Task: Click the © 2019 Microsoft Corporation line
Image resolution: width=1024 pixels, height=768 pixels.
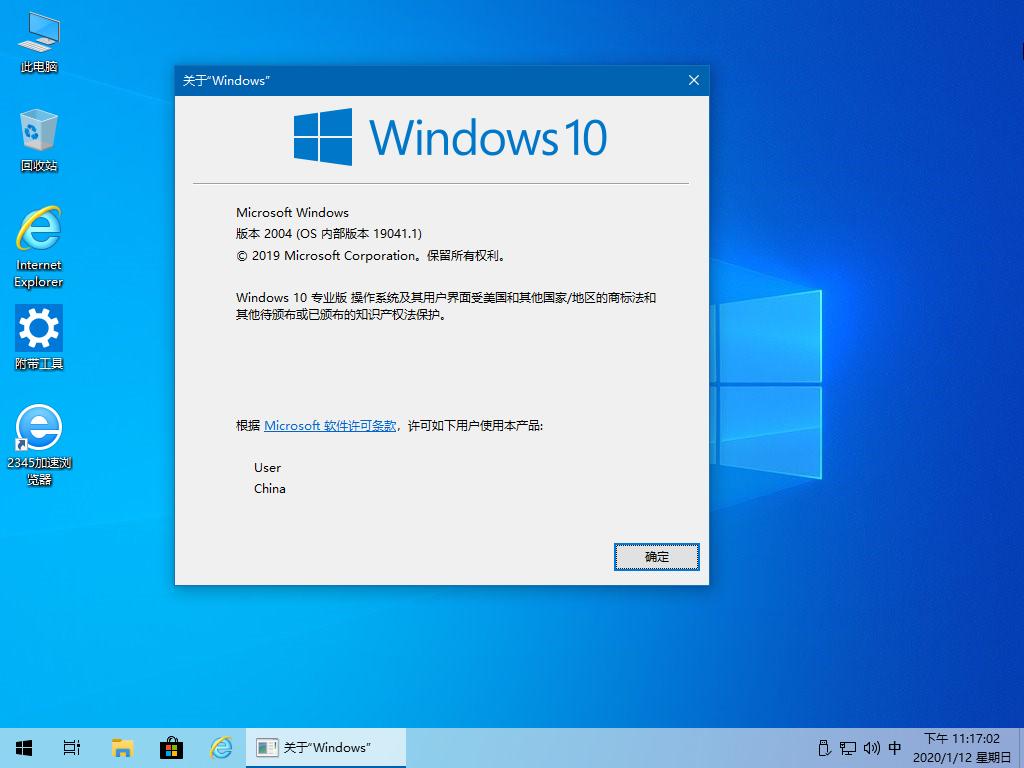Action: pyautogui.click(x=371, y=256)
